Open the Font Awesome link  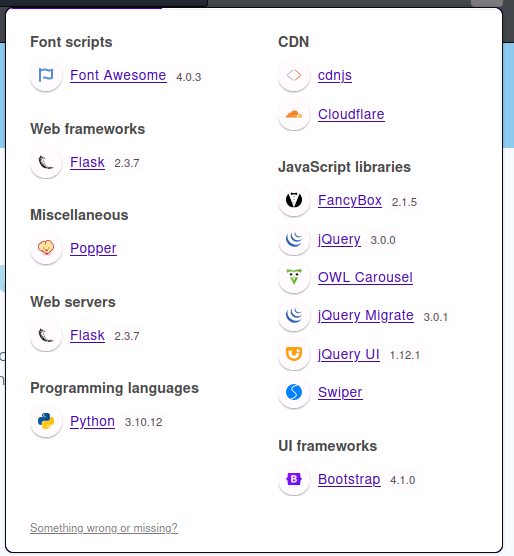pyautogui.click(x=118, y=75)
